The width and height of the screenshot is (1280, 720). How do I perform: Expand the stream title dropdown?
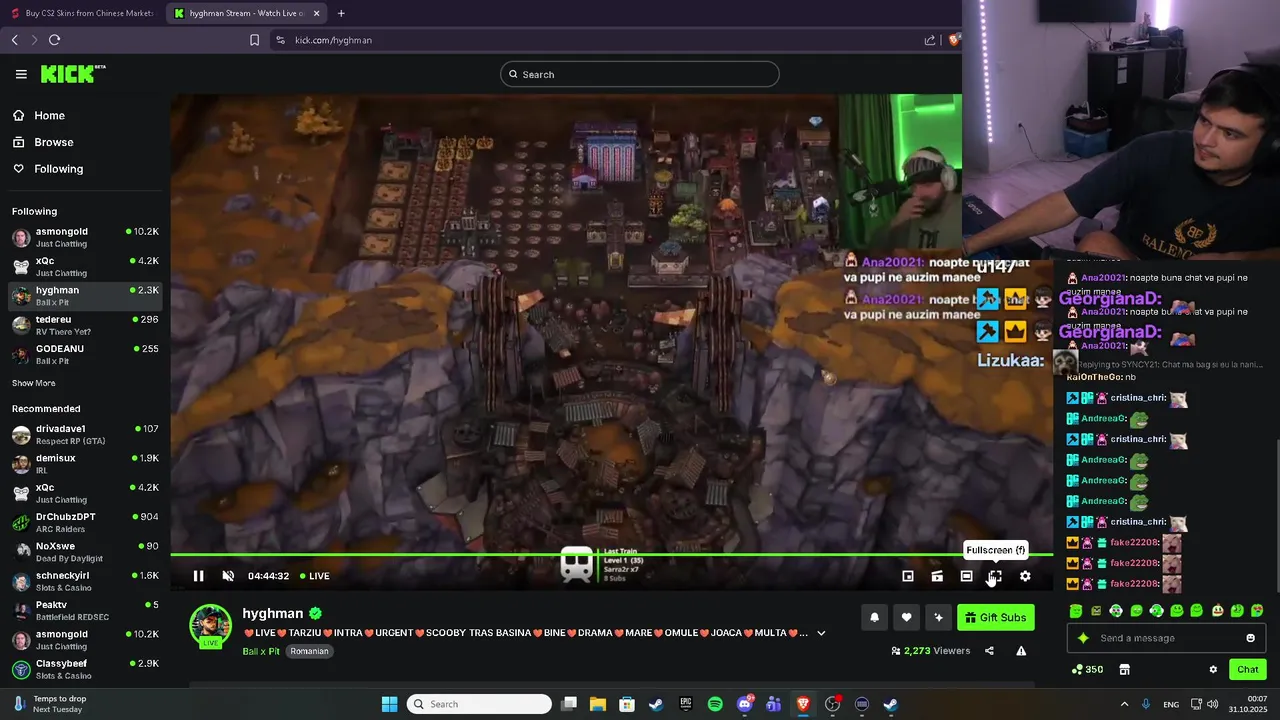[x=821, y=633]
